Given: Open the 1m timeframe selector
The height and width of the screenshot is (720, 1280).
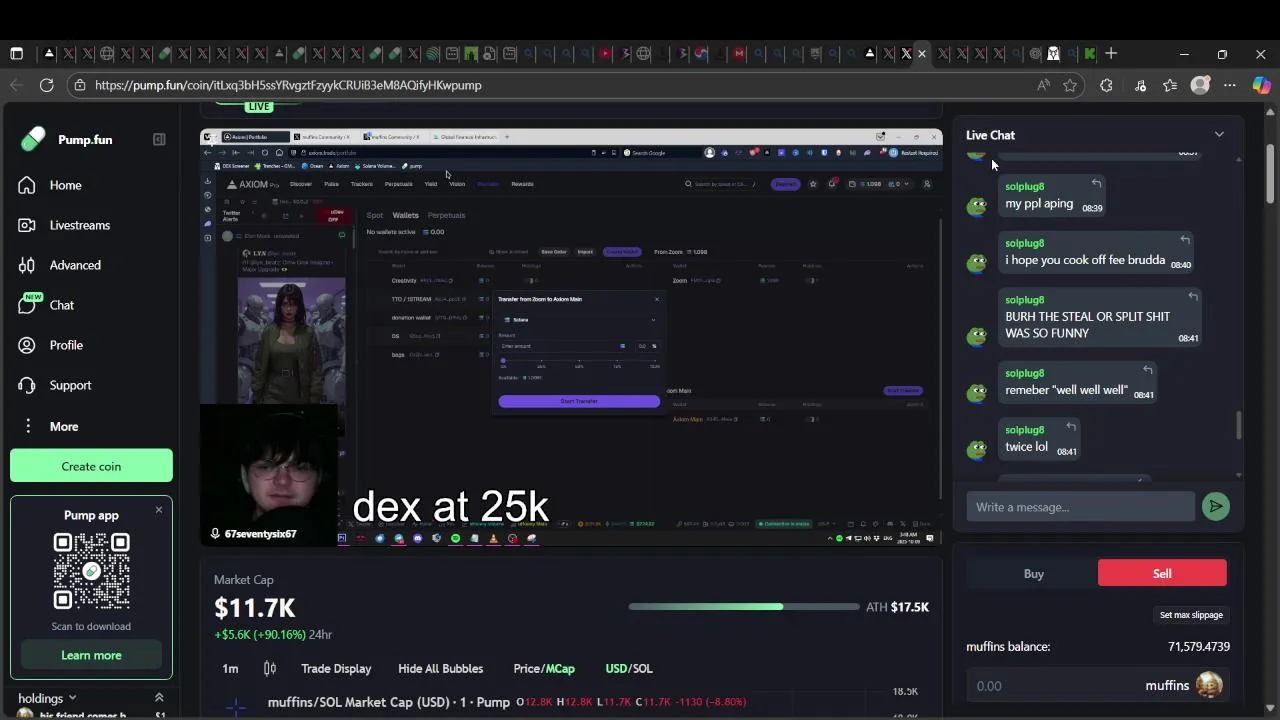Looking at the screenshot, I should coord(230,669).
